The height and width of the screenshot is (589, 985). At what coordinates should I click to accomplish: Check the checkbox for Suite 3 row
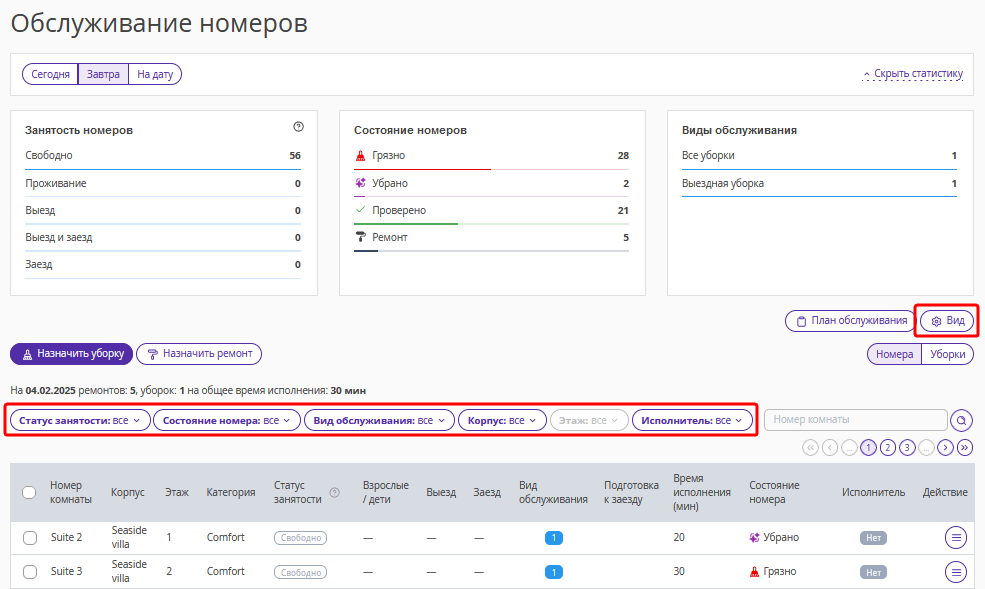pyautogui.click(x=30, y=571)
